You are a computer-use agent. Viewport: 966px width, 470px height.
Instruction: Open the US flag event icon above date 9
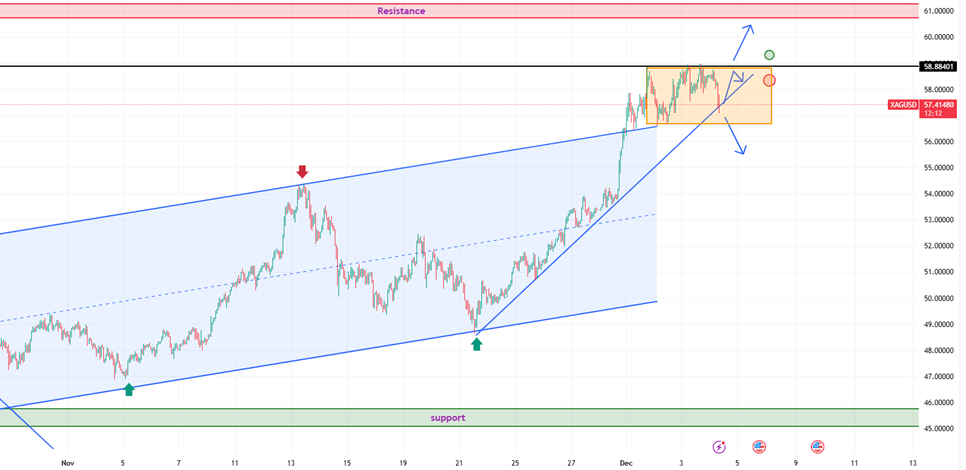(x=817, y=446)
